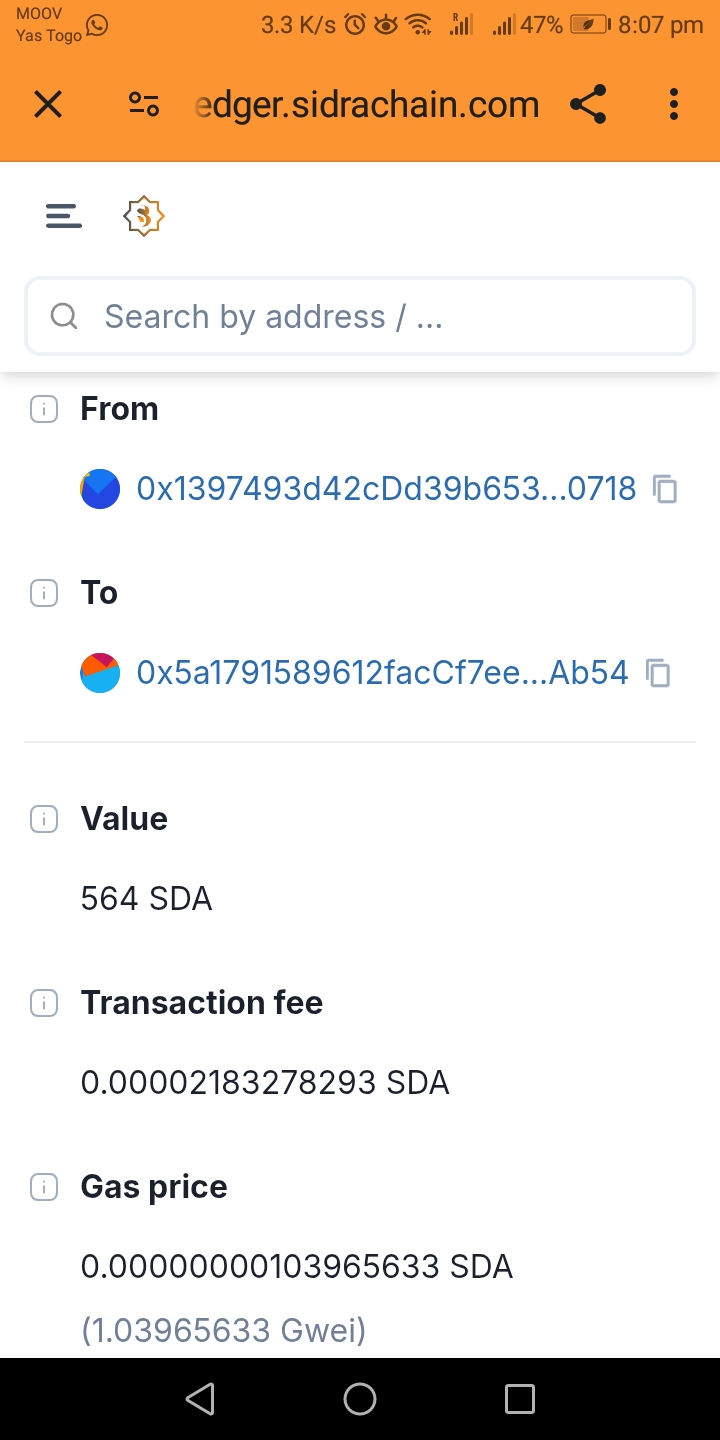Copy the To address
This screenshot has height=1440, width=720.
click(x=658, y=673)
